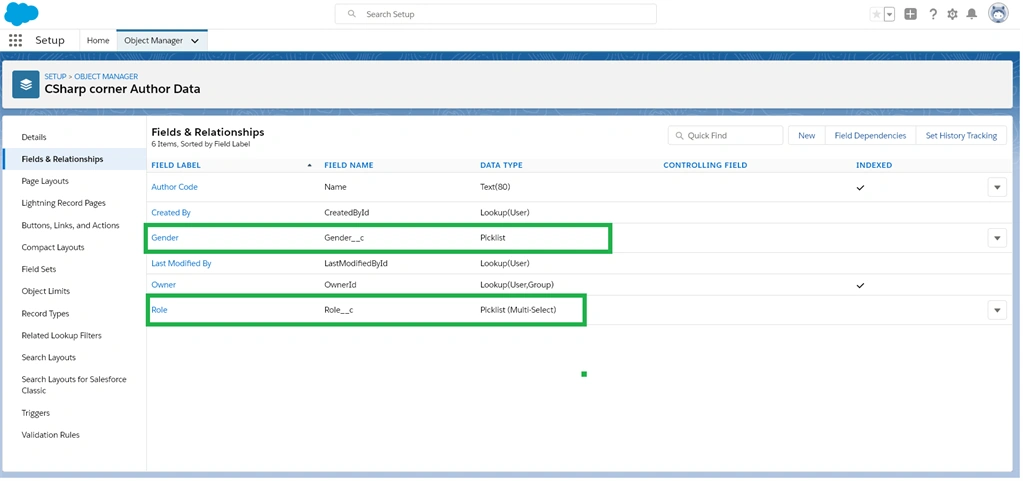Image resolution: width=1023 pixels, height=481 pixels.
Task: Click the Picklist (Multi-Select) data type cell
Action: 518,309
